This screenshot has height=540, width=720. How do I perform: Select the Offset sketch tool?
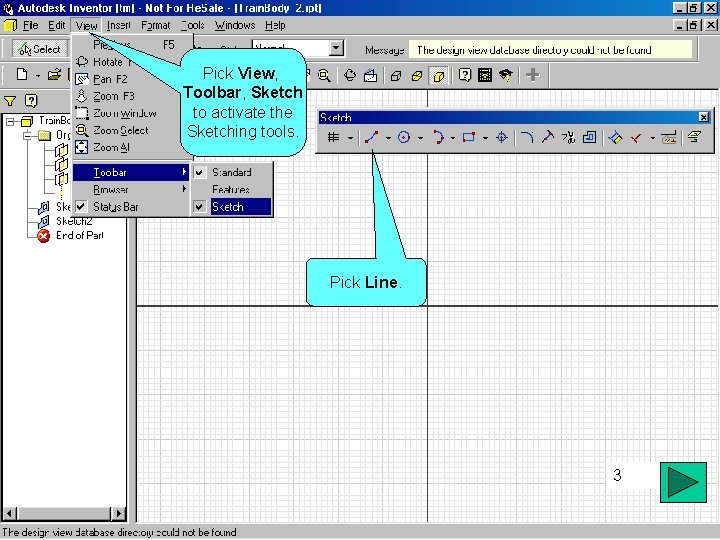(589, 137)
